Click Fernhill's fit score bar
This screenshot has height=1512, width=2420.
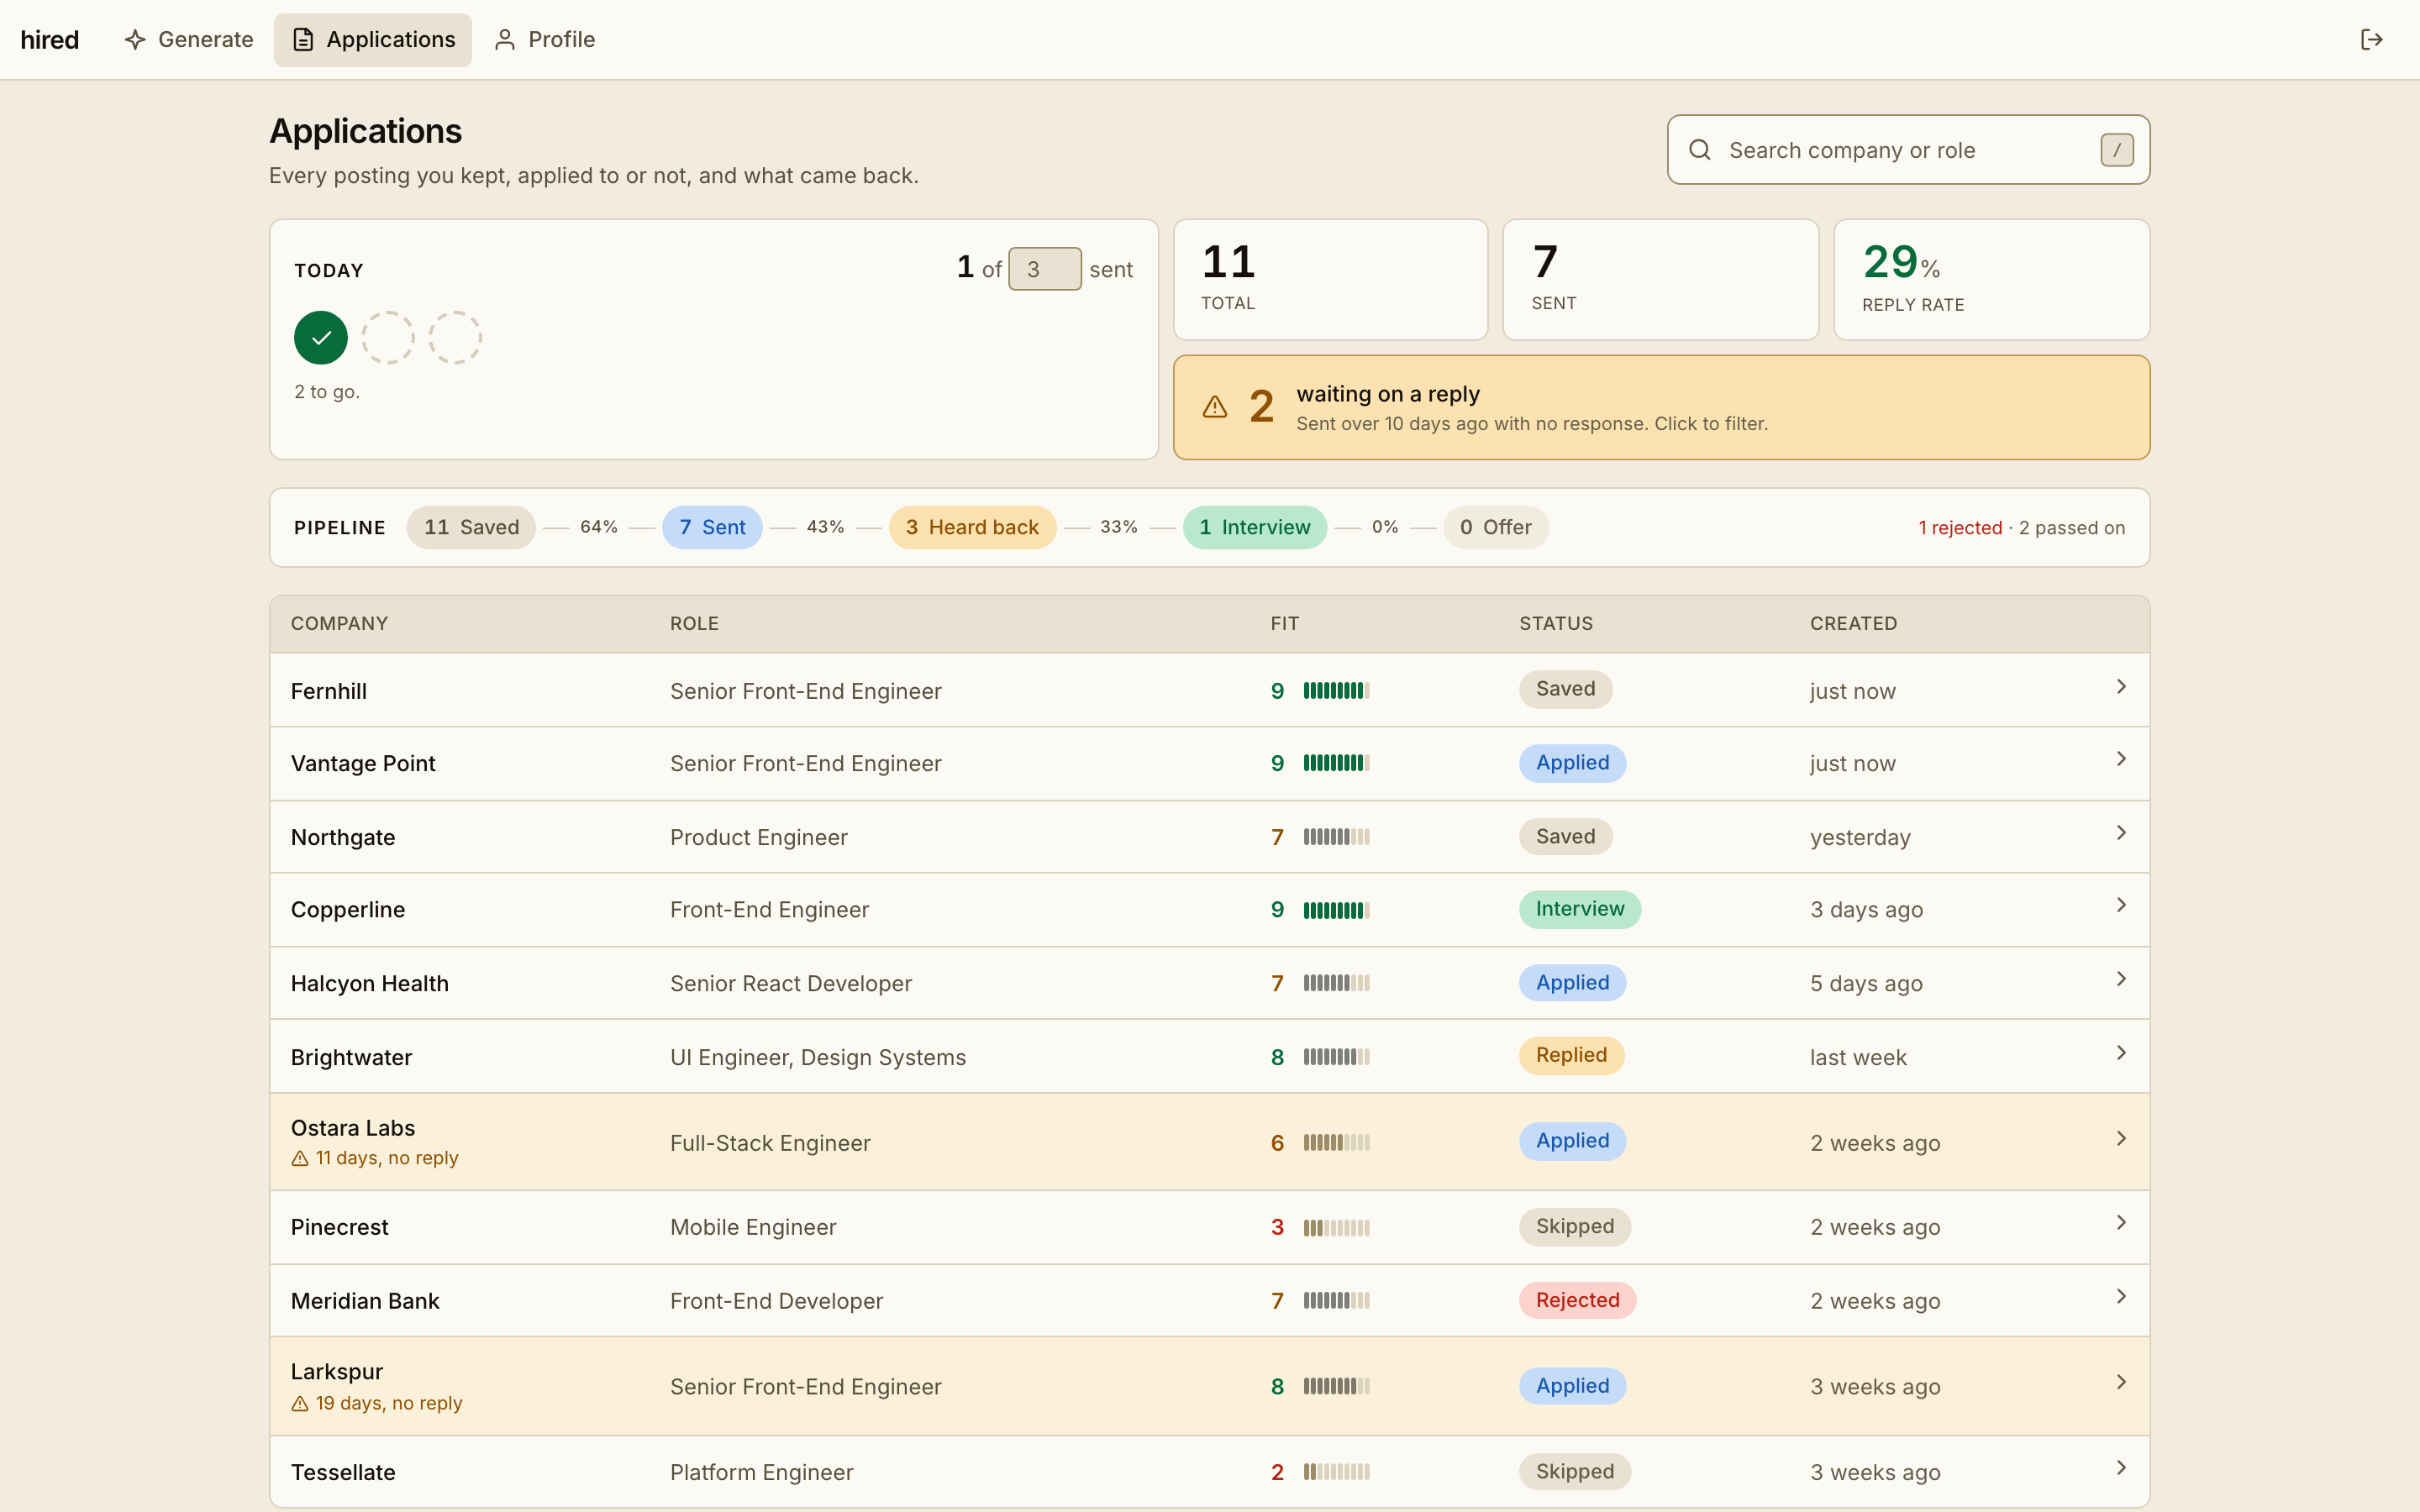pos(1336,691)
